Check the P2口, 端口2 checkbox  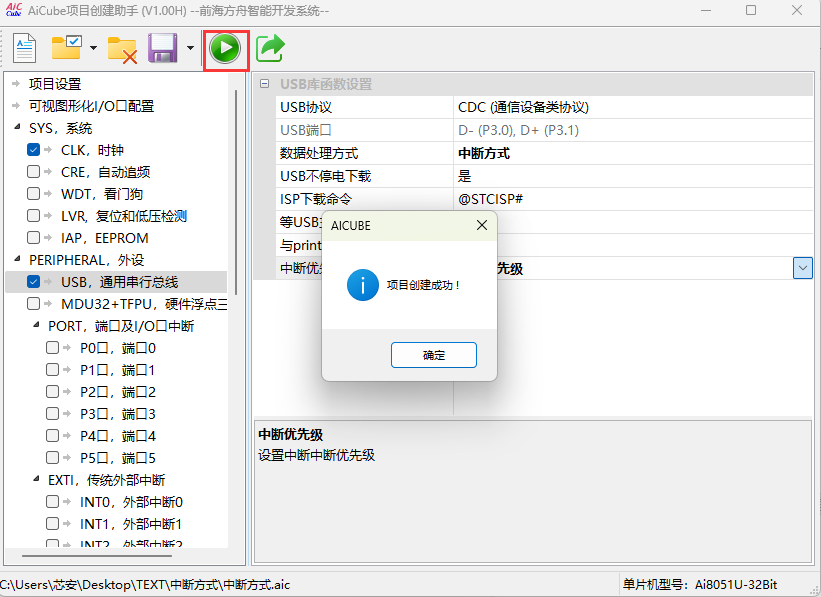click(x=52, y=392)
